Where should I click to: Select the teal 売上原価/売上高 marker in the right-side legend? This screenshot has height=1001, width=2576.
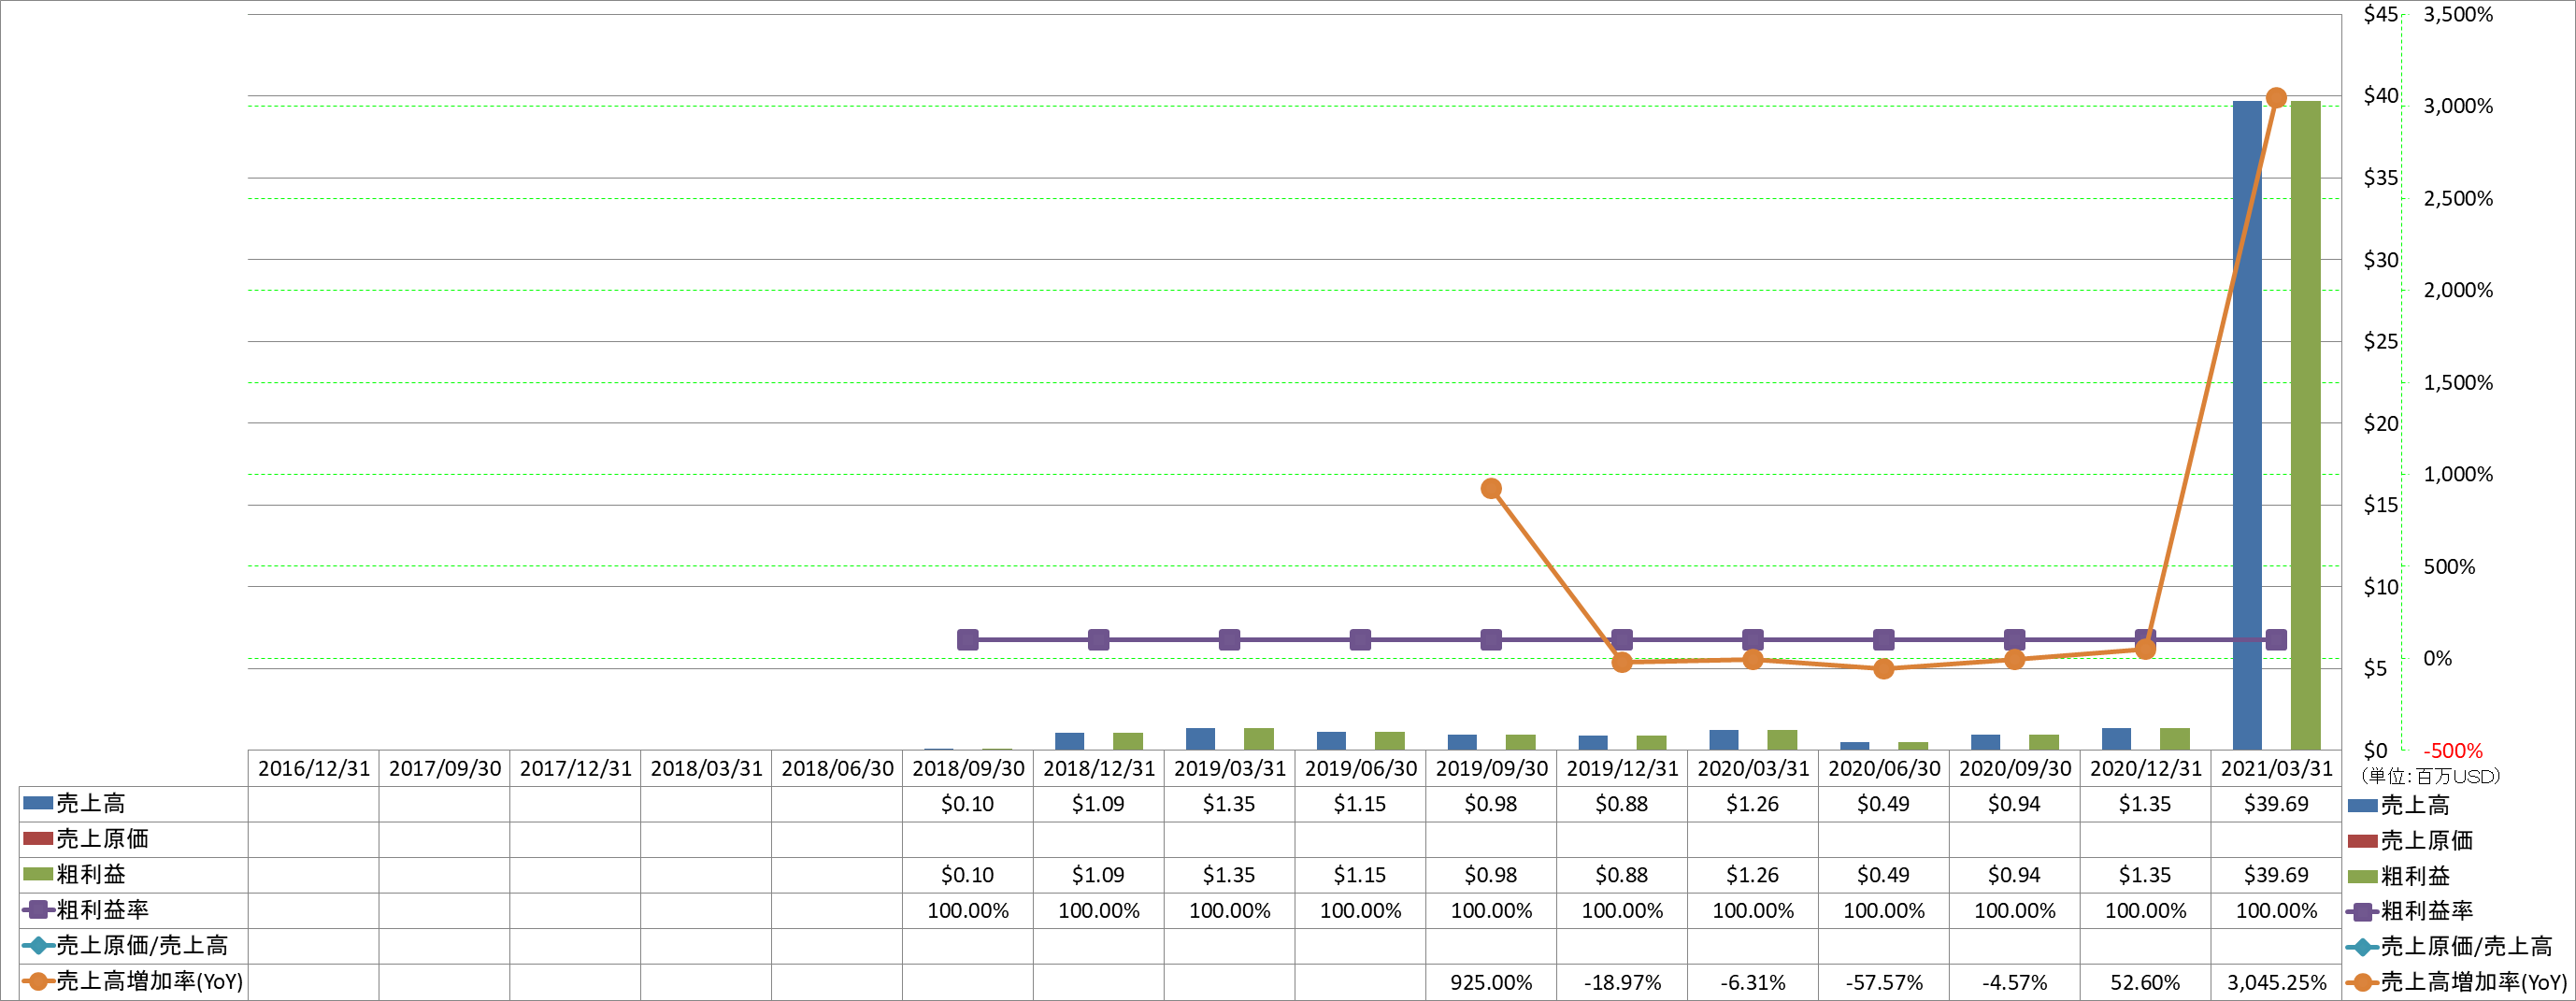pos(2363,947)
